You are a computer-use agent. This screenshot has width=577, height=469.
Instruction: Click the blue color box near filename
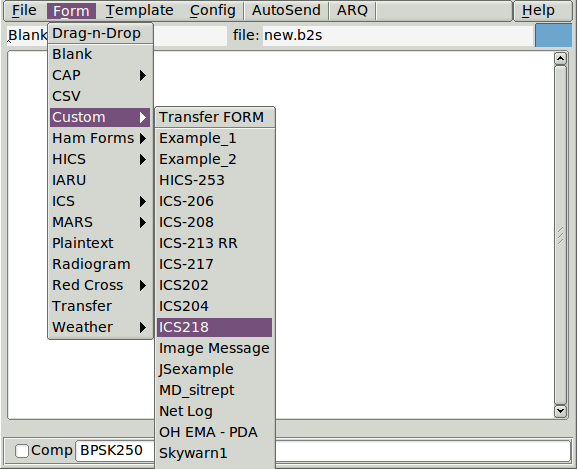553,35
